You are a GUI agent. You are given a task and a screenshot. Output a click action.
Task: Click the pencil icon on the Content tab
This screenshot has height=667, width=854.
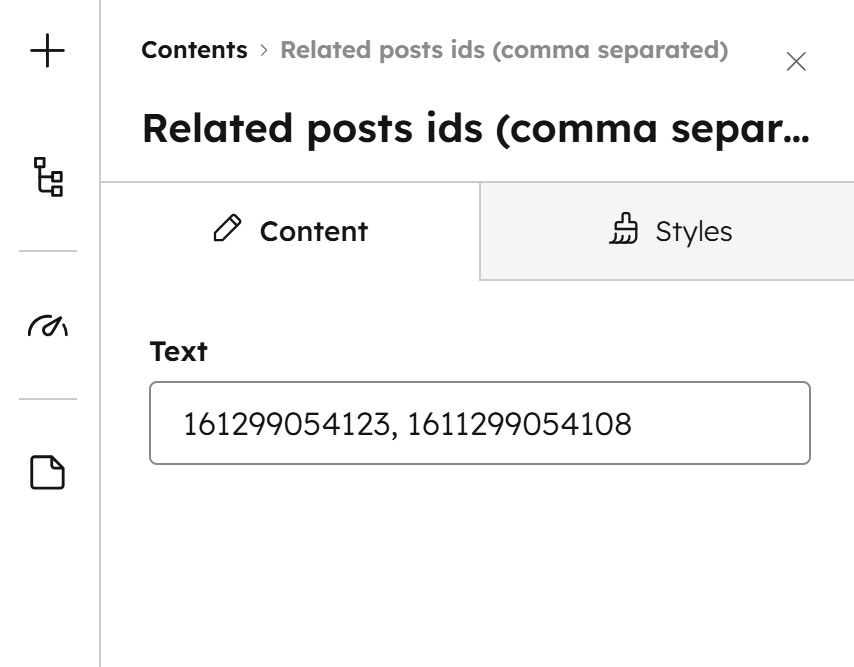pos(229,231)
